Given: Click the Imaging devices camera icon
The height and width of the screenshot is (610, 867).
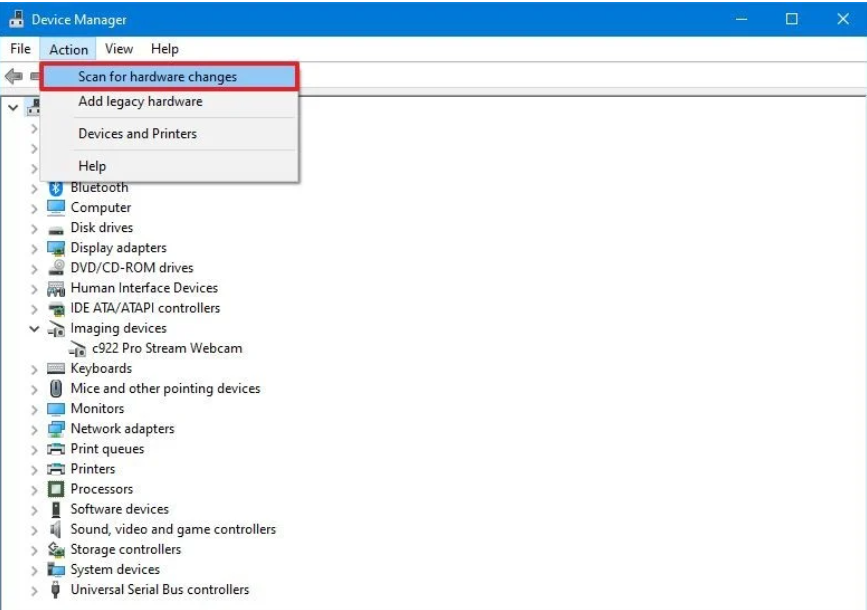Looking at the screenshot, I should 56,329.
